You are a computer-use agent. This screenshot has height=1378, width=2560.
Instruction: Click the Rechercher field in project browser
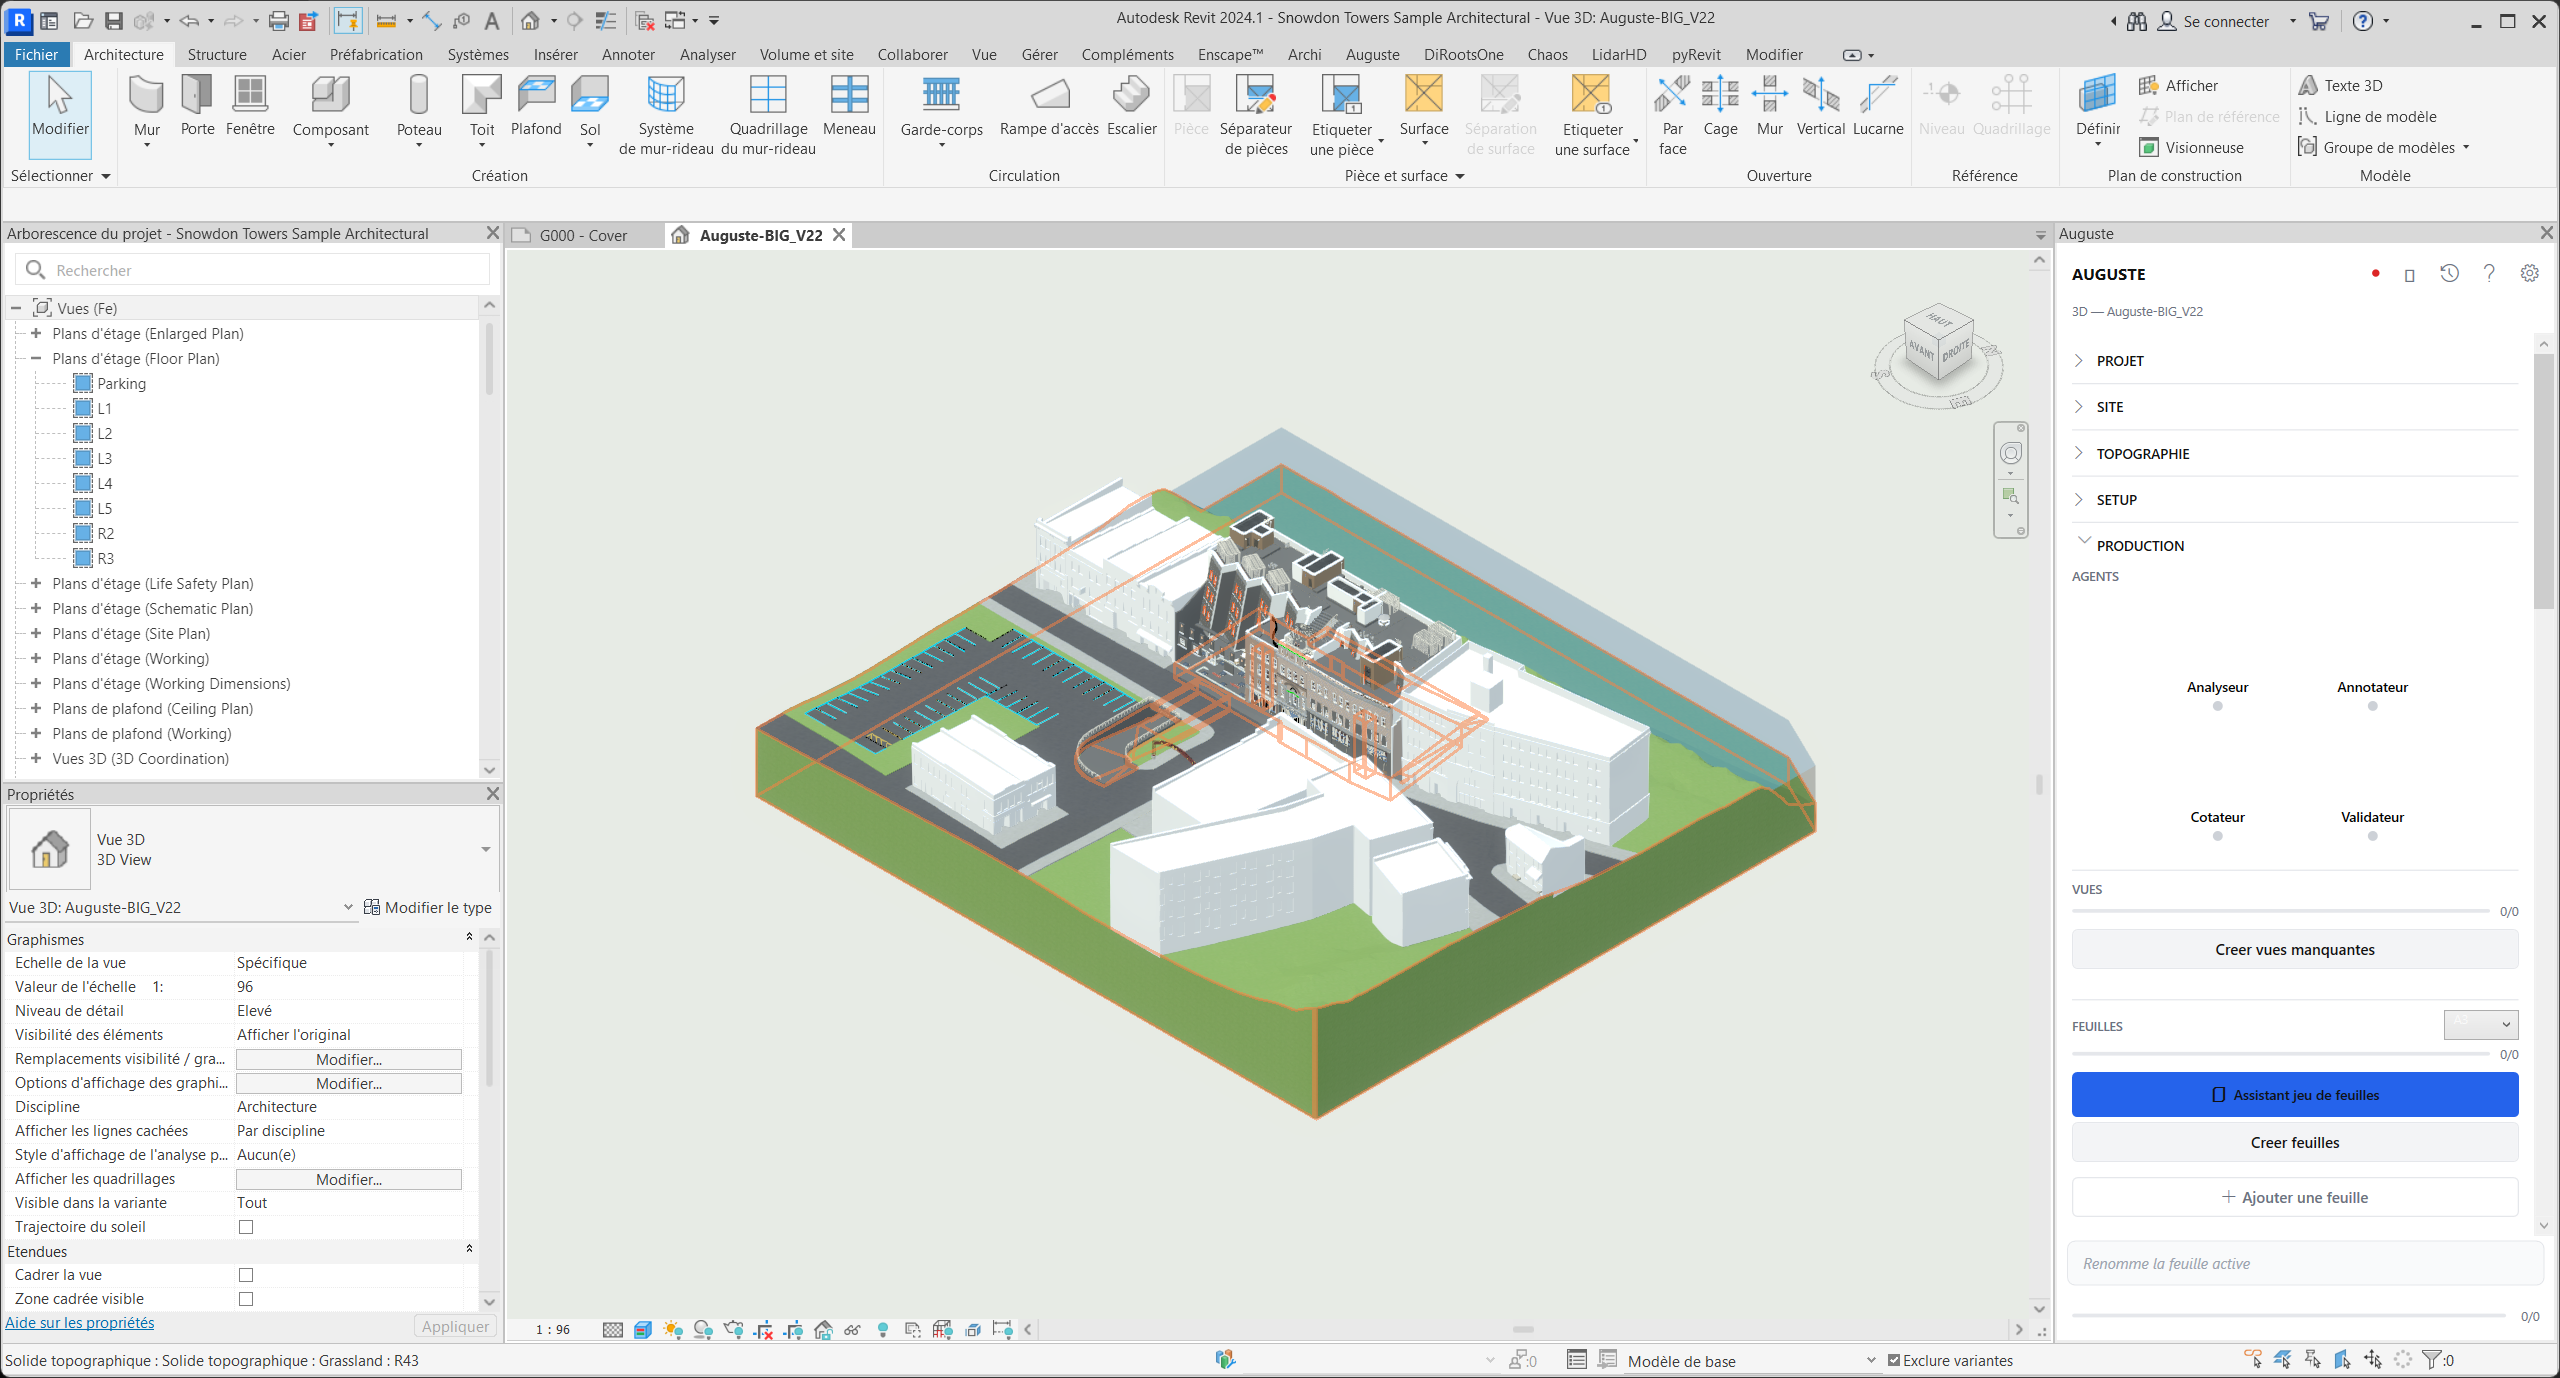point(252,270)
